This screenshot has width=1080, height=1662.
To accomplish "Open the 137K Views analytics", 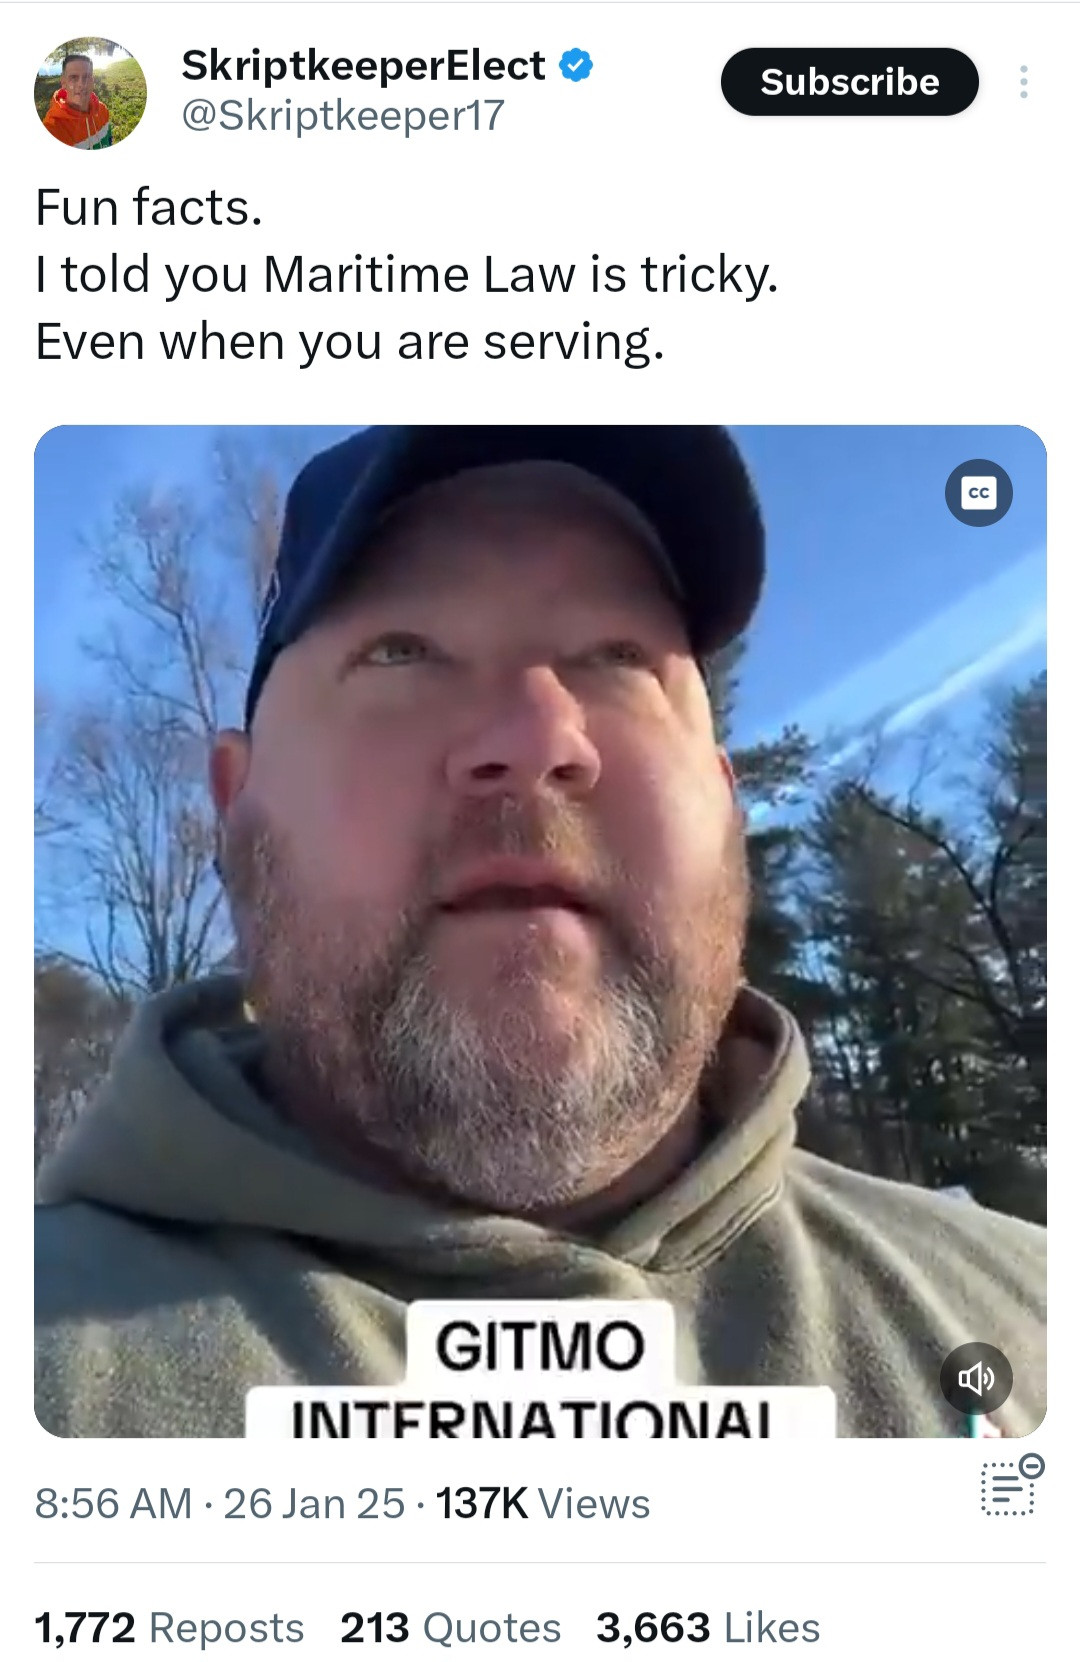I will pos(542,1503).
